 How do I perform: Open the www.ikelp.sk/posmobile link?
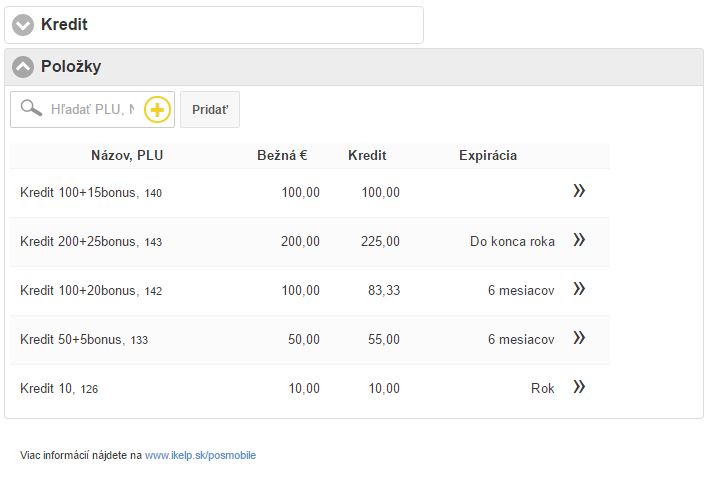pyautogui.click(x=200, y=455)
